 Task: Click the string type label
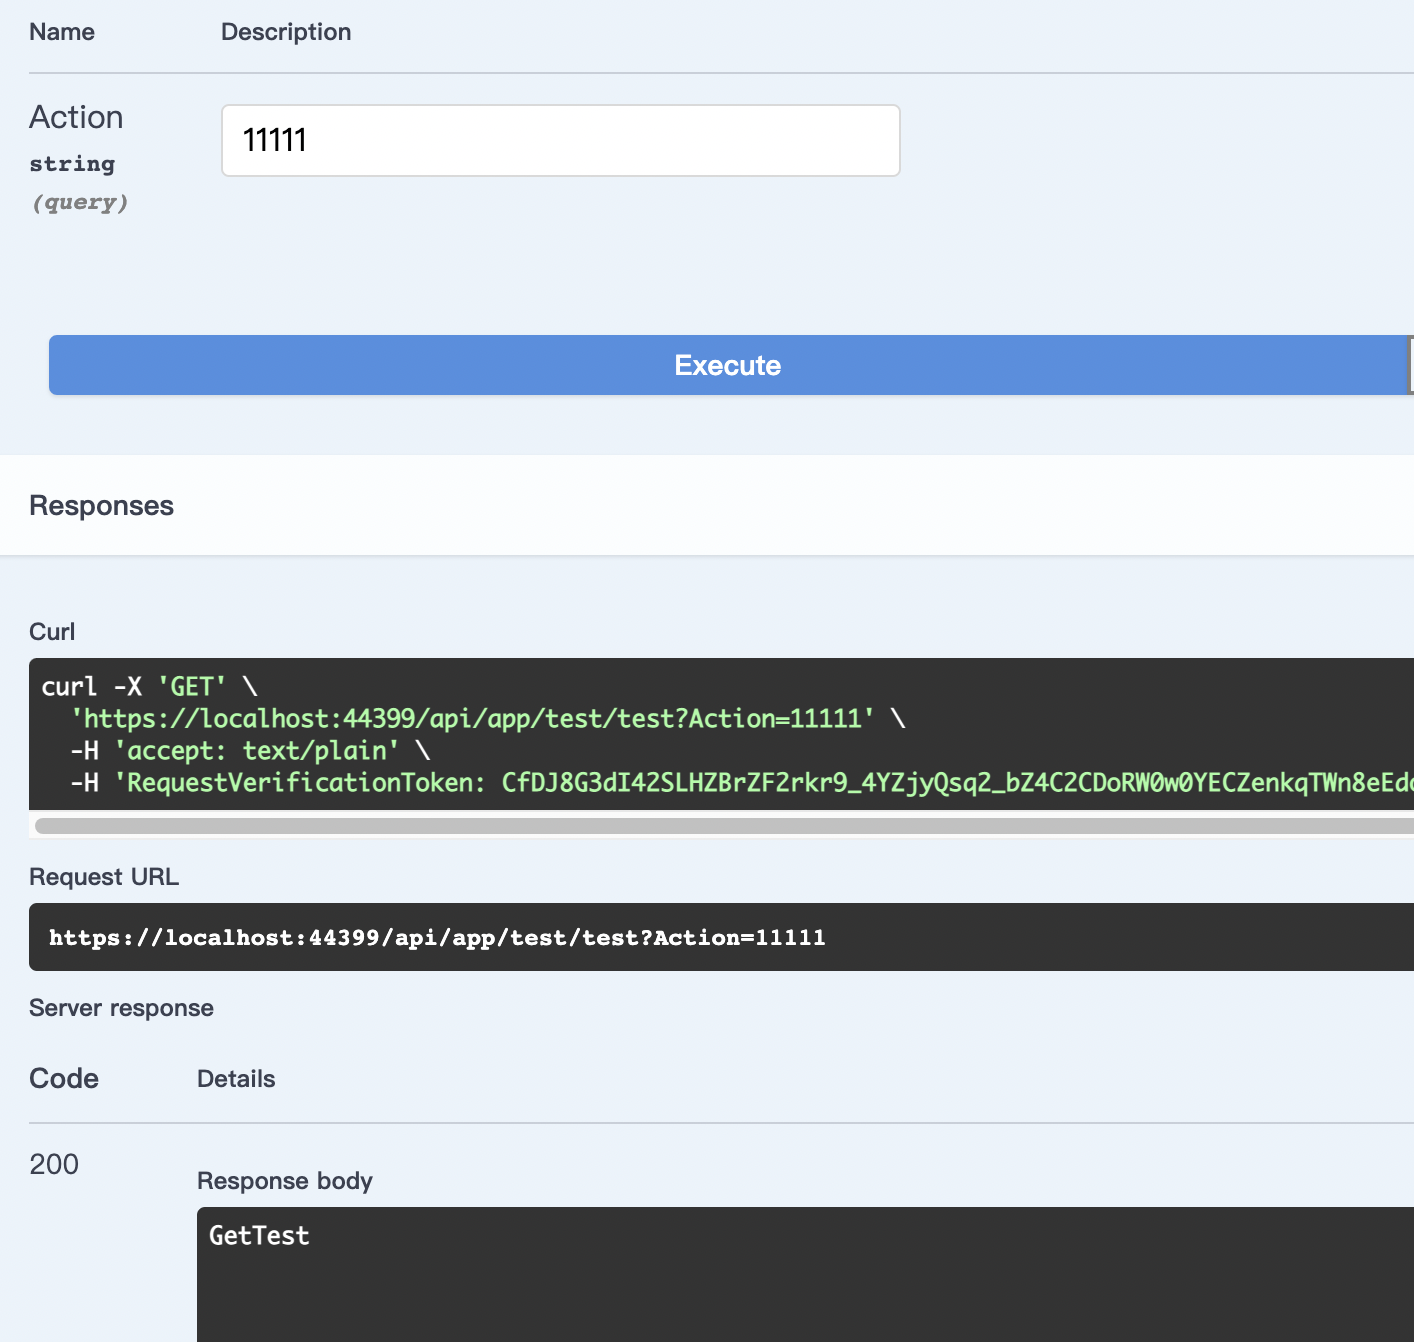click(72, 164)
